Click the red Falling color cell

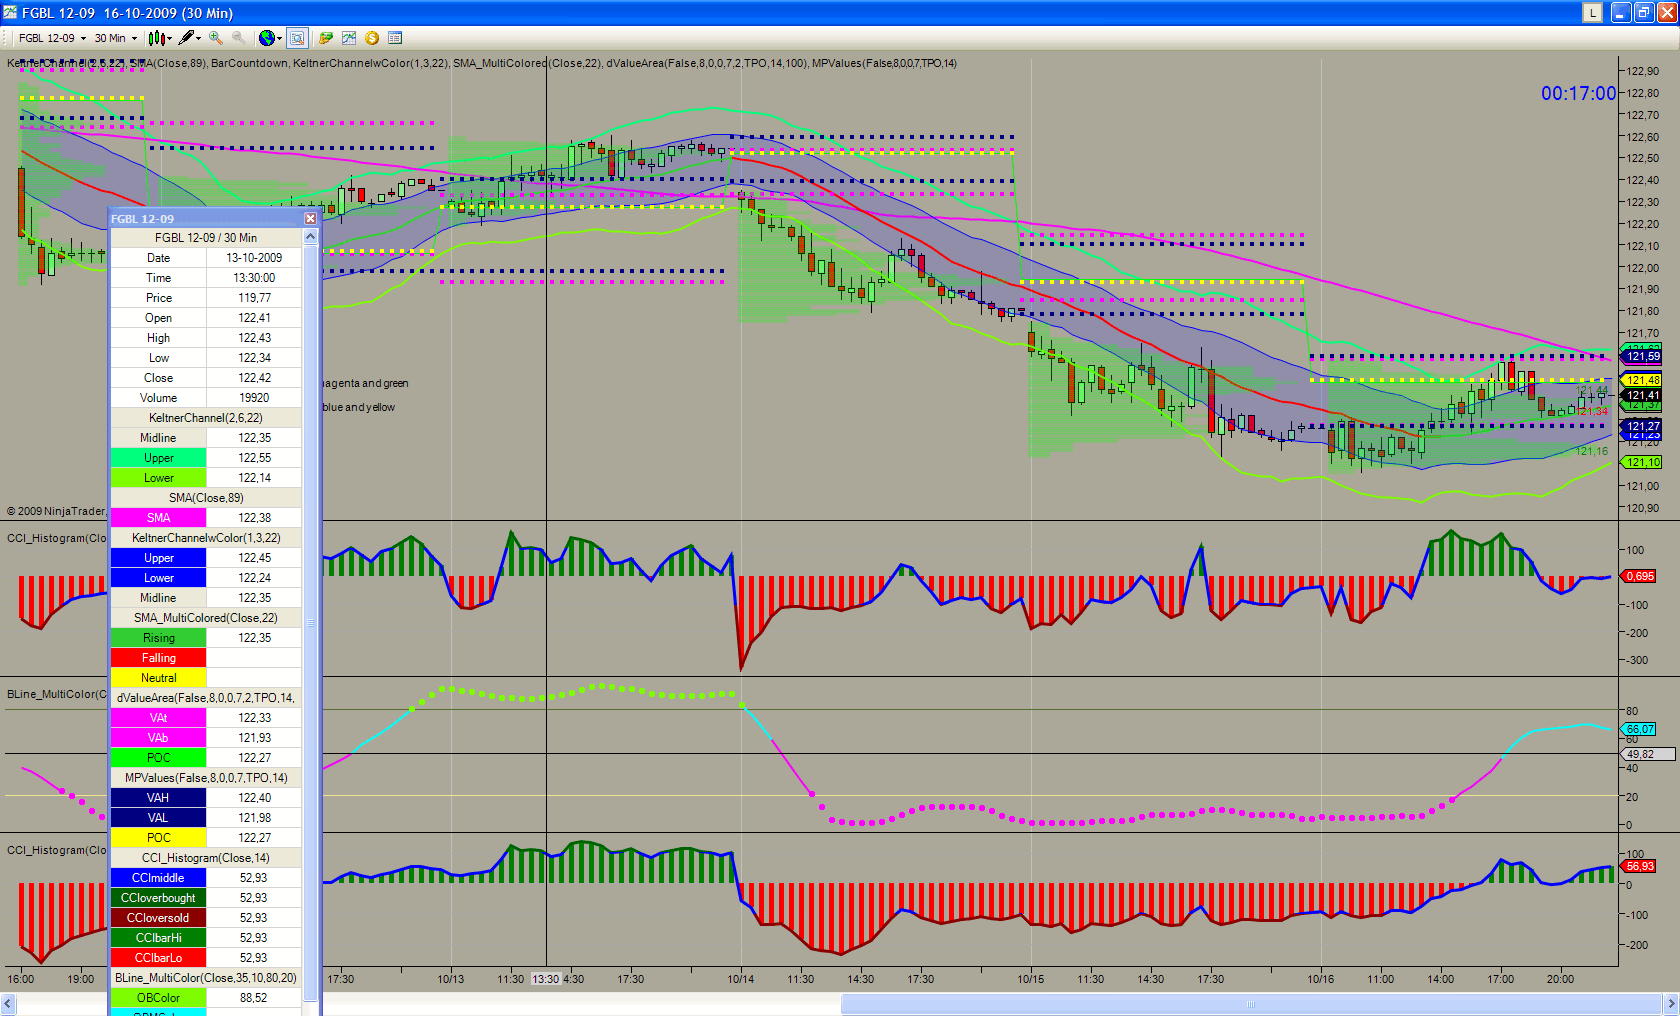click(158, 658)
